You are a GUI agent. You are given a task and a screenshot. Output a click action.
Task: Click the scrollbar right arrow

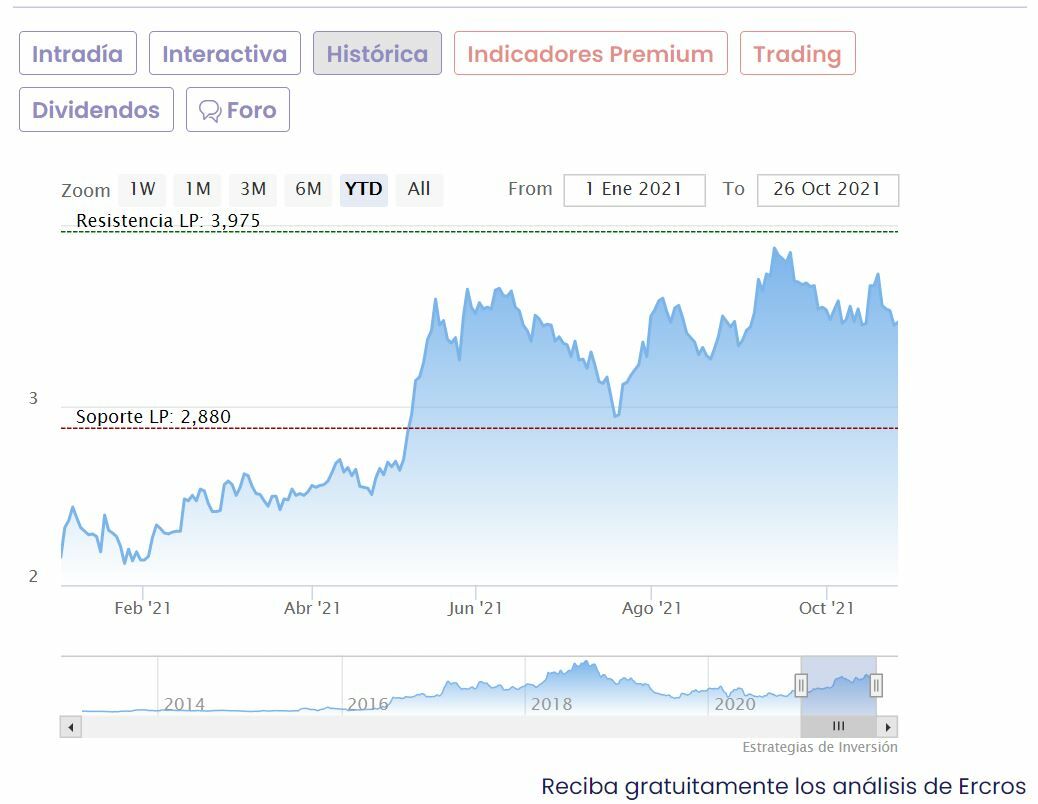888,727
